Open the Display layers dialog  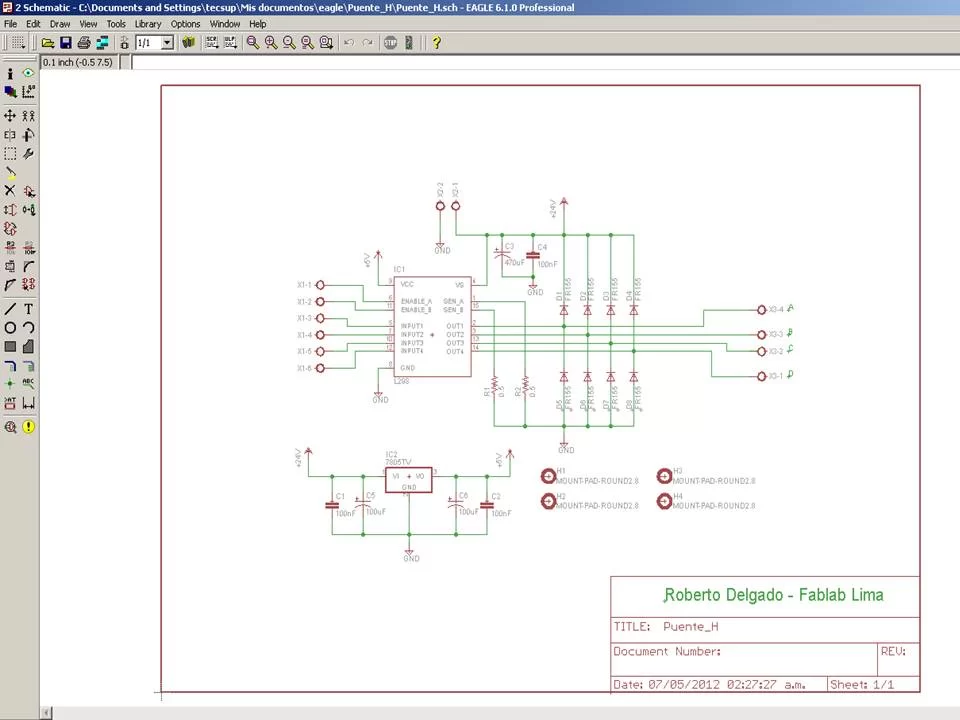[11, 90]
